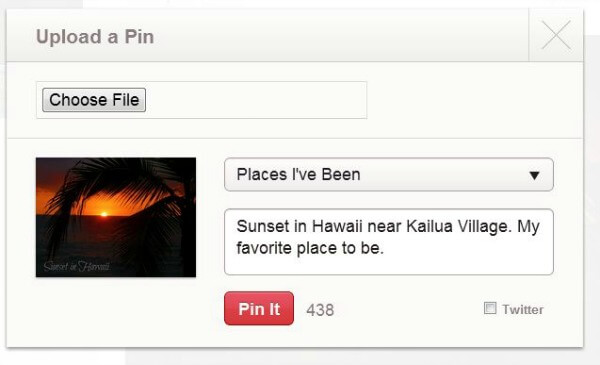Submit with the red Pin It button
The width and height of the screenshot is (600, 365).
tap(259, 308)
